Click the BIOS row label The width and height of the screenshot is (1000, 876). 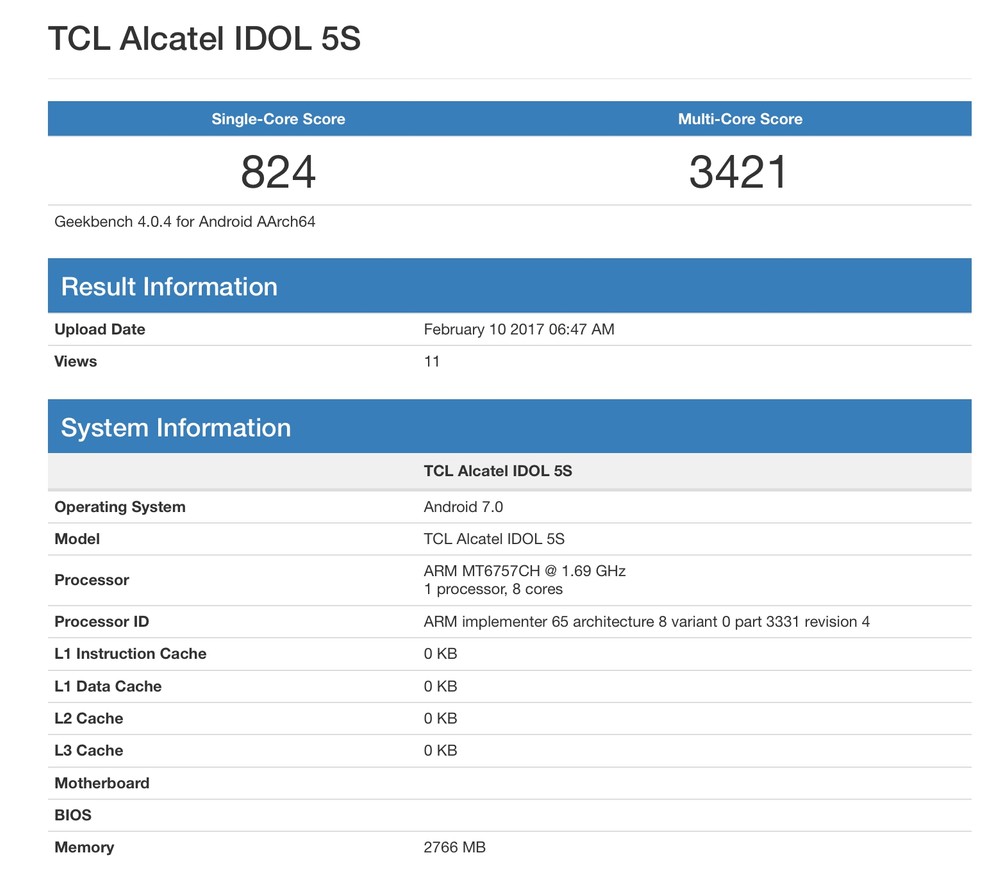73,815
